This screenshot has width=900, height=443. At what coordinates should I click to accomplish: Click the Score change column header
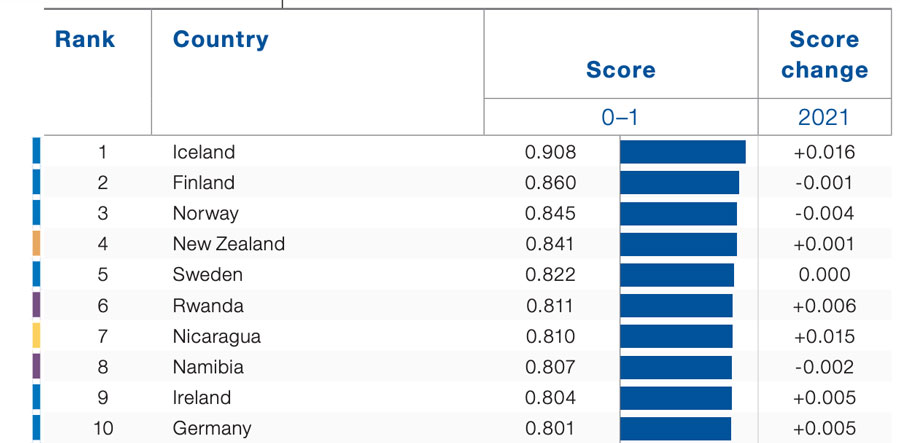pyautogui.click(x=824, y=55)
